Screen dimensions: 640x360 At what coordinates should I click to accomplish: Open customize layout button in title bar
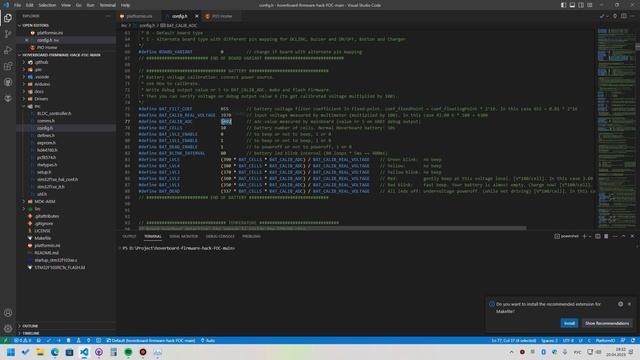590,5
